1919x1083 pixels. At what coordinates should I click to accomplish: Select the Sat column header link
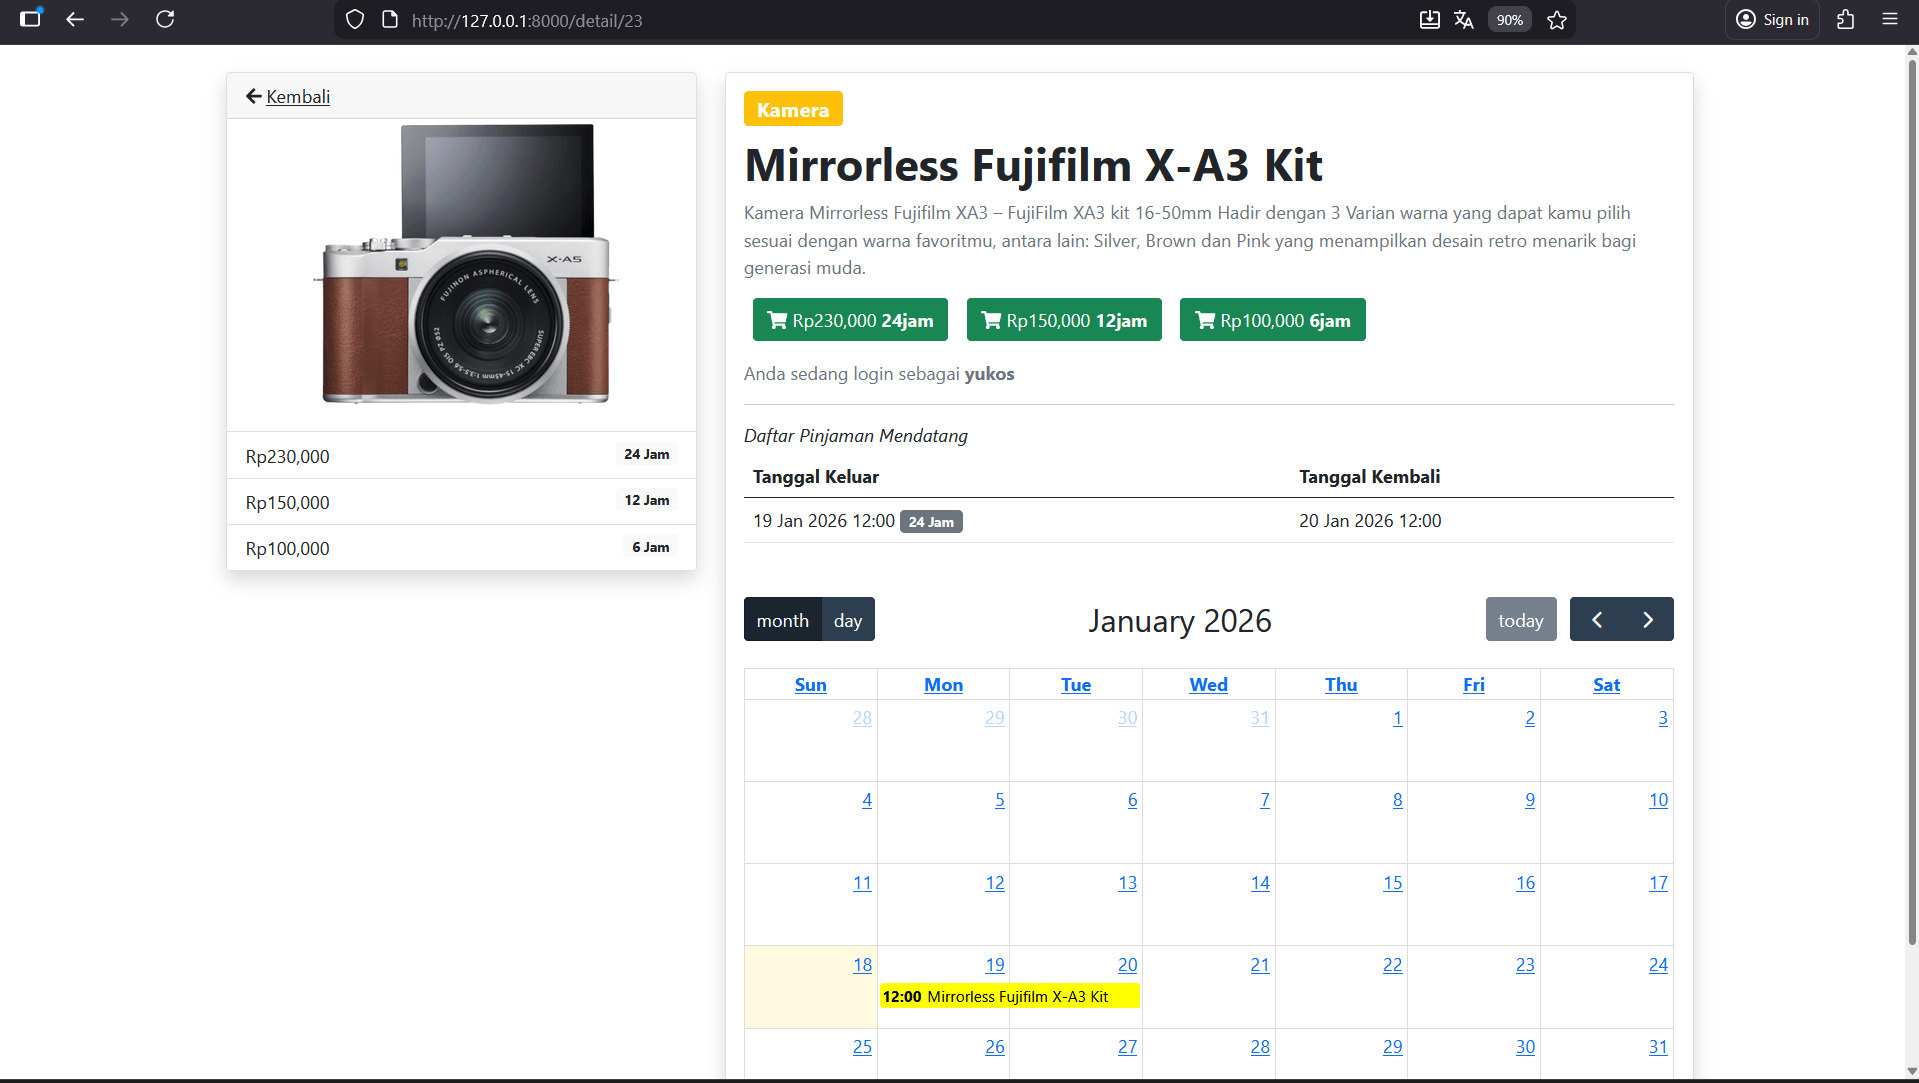pyautogui.click(x=1606, y=685)
